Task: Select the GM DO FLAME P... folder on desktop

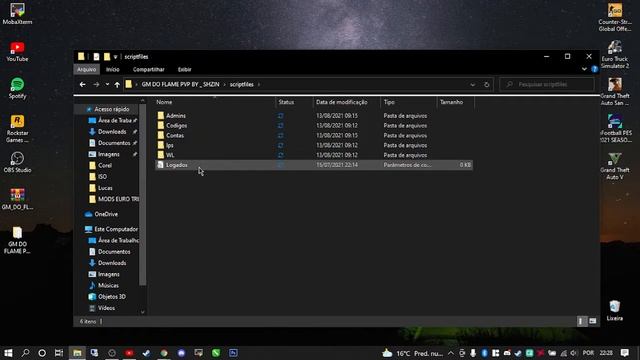Action: (x=17, y=240)
